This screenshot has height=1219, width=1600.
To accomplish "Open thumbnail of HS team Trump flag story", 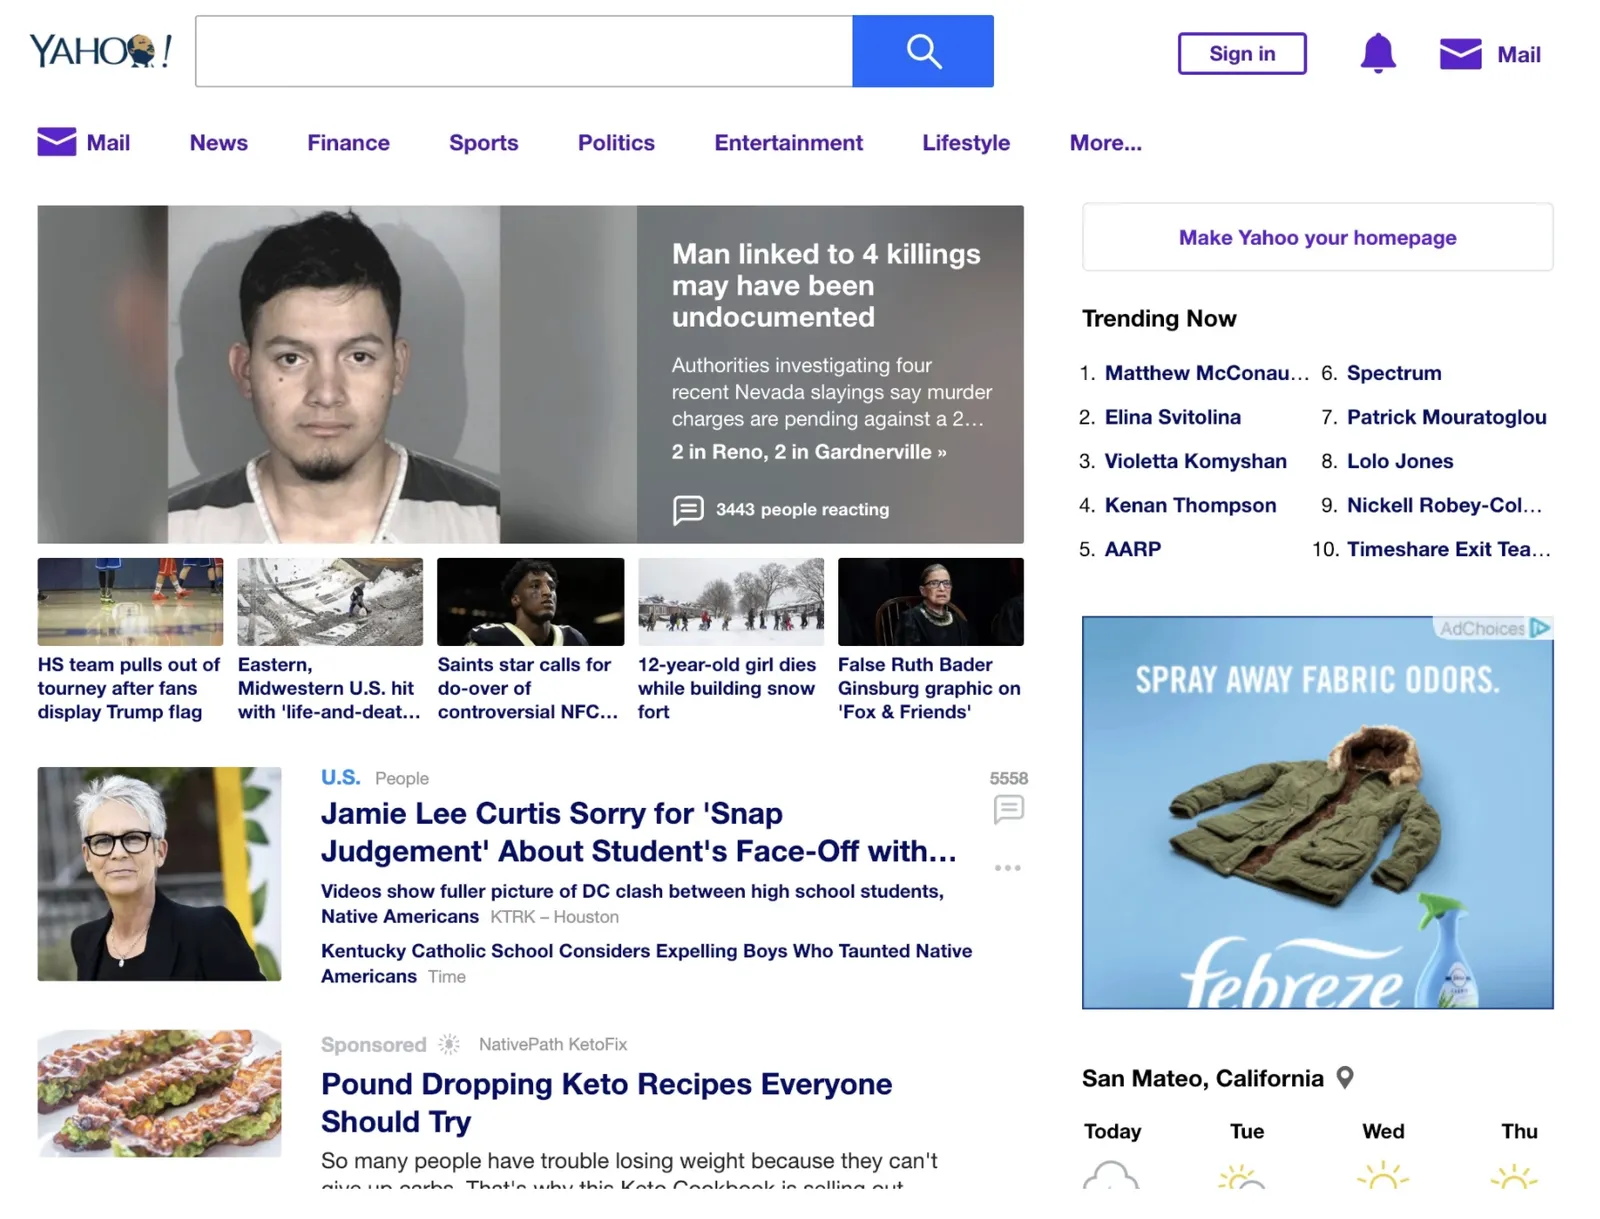I will [x=130, y=601].
